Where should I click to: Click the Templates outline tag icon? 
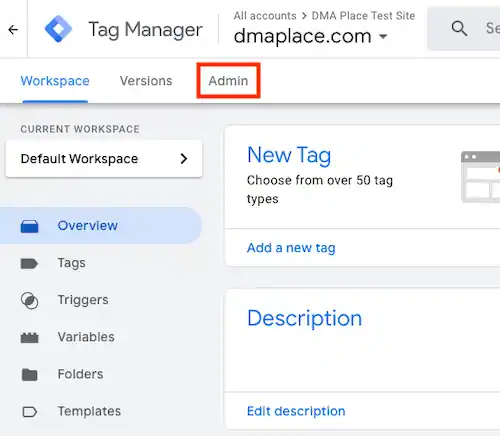(30, 412)
